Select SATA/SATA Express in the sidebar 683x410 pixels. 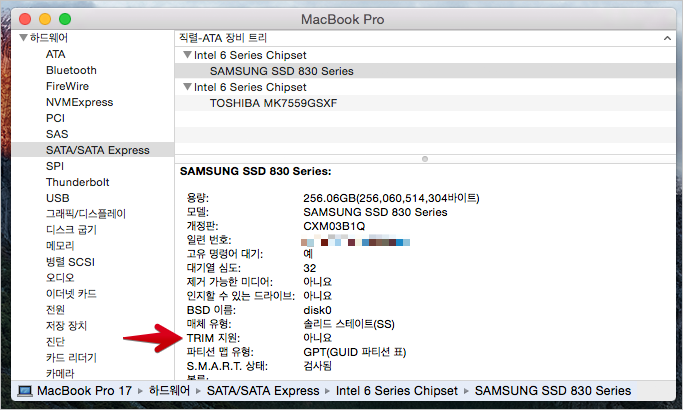93,150
